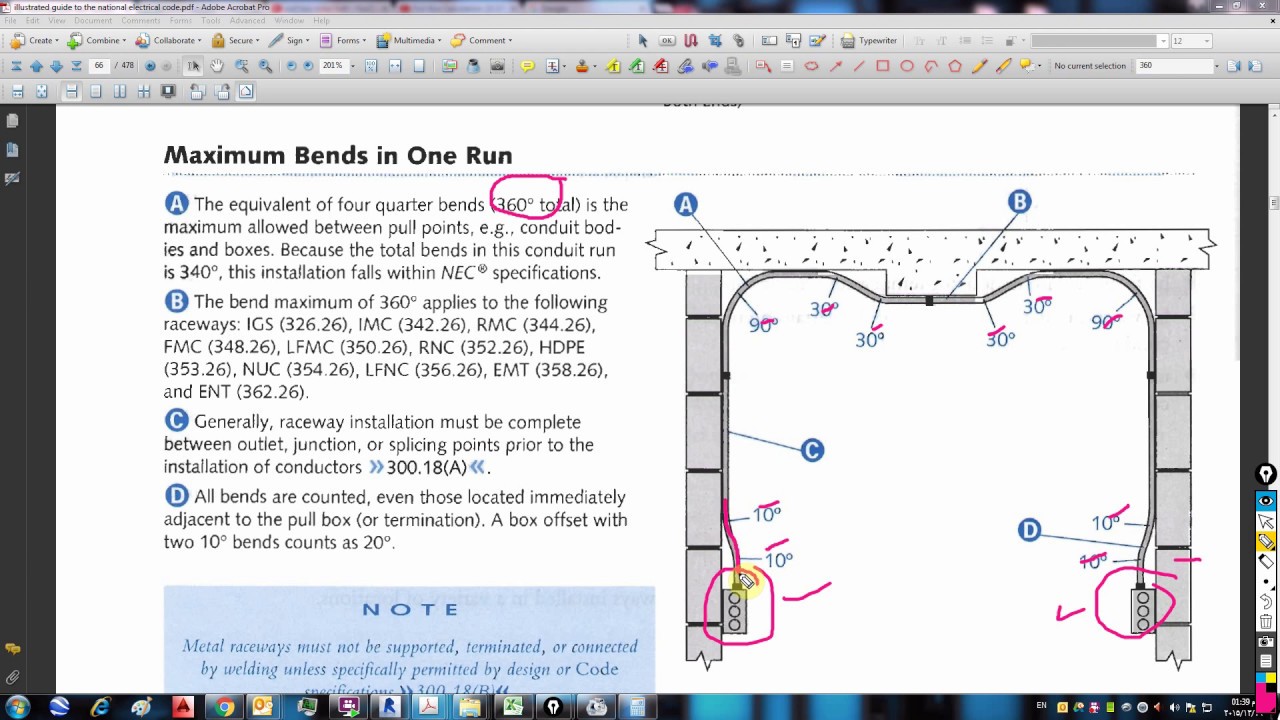
Task: Open the Edit menu
Action: pyautogui.click(x=30, y=21)
